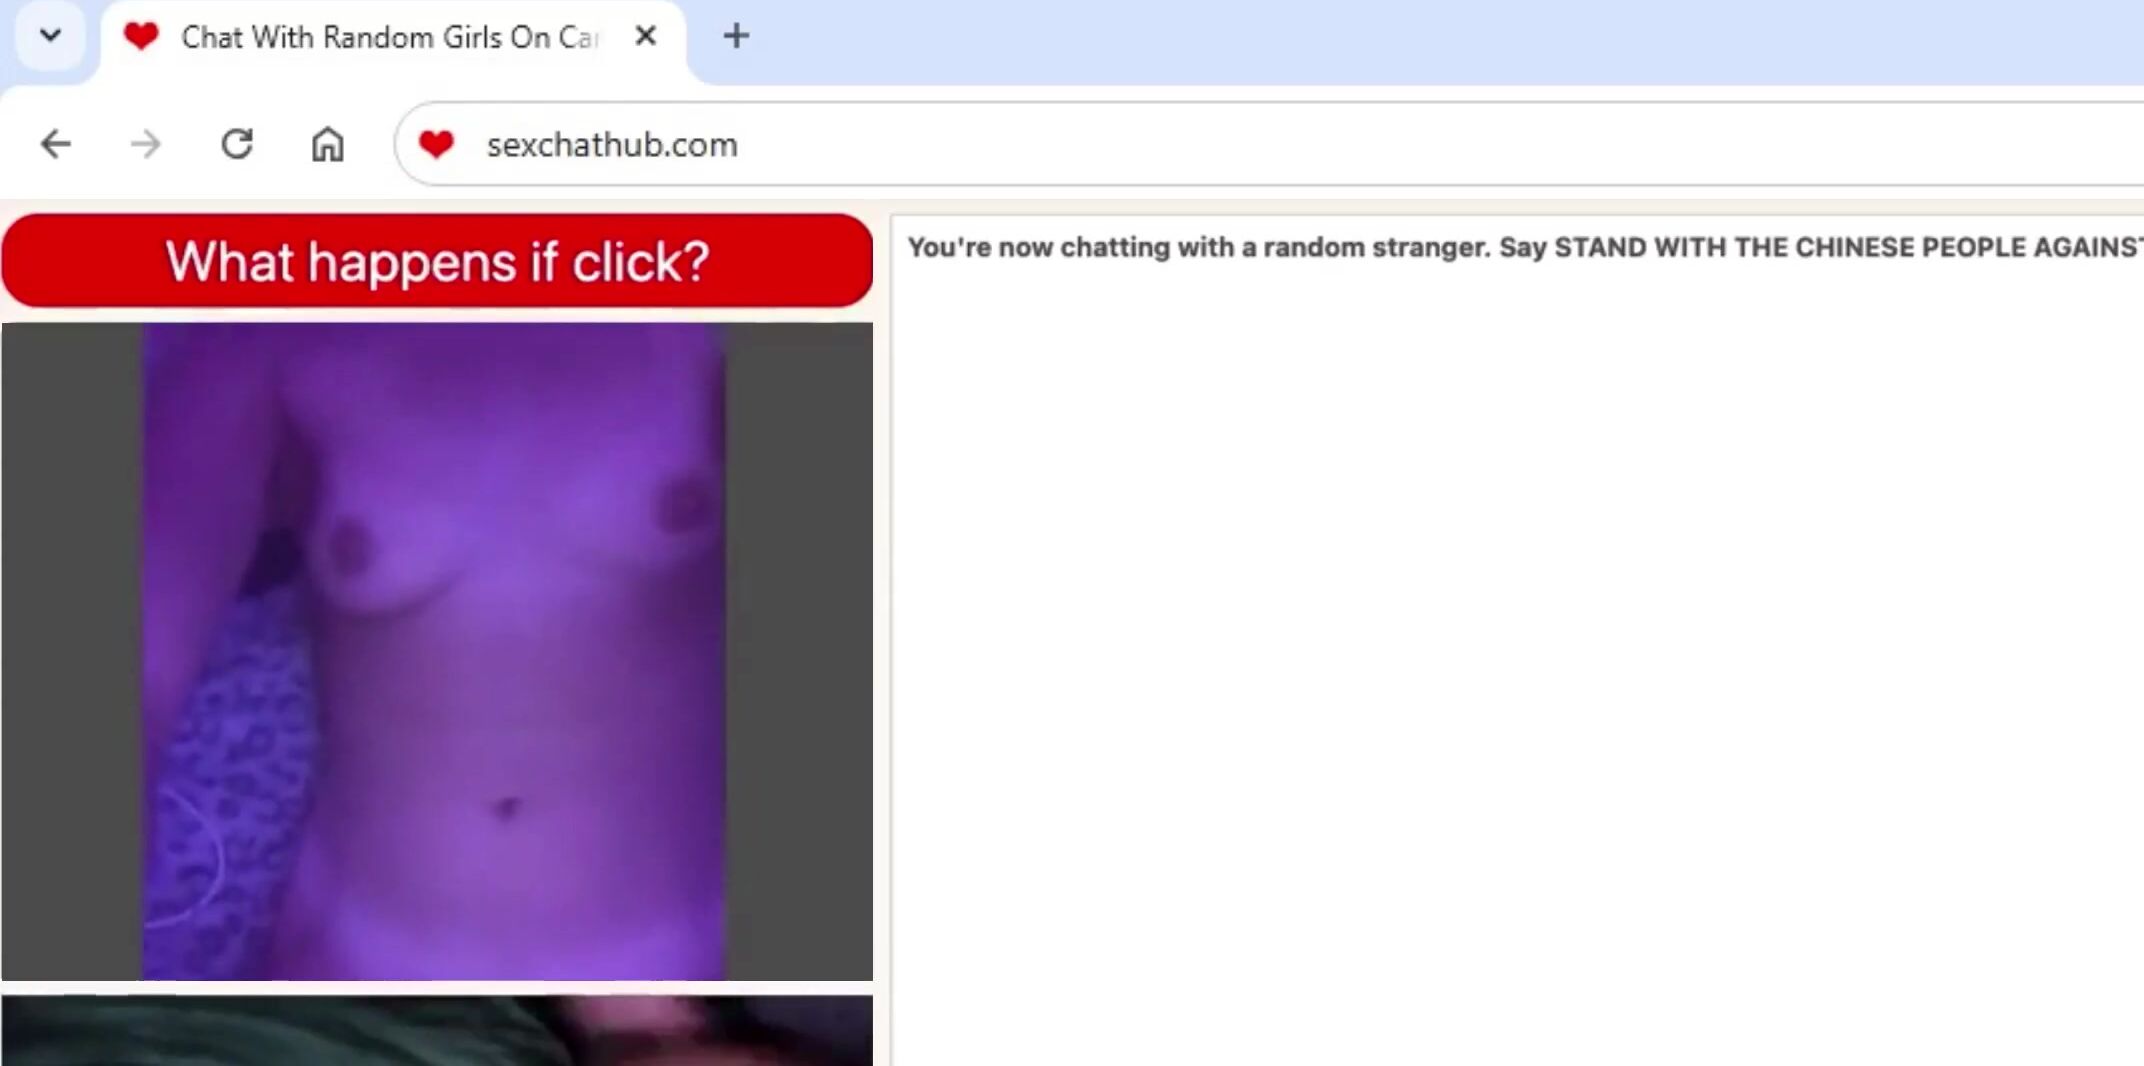Click the purple-lit stranger video feed
Image resolution: width=2144 pixels, height=1066 pixels.
point(434,650)
